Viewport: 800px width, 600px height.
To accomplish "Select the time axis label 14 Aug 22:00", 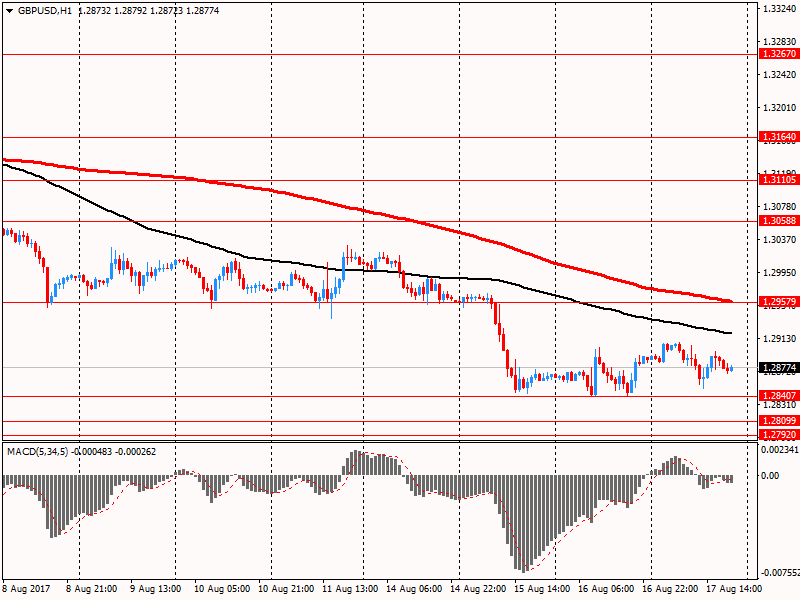I will 478,589.
